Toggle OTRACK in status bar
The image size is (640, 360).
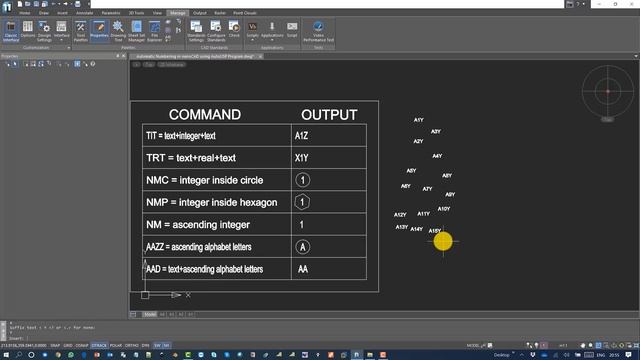click(99, 346)
